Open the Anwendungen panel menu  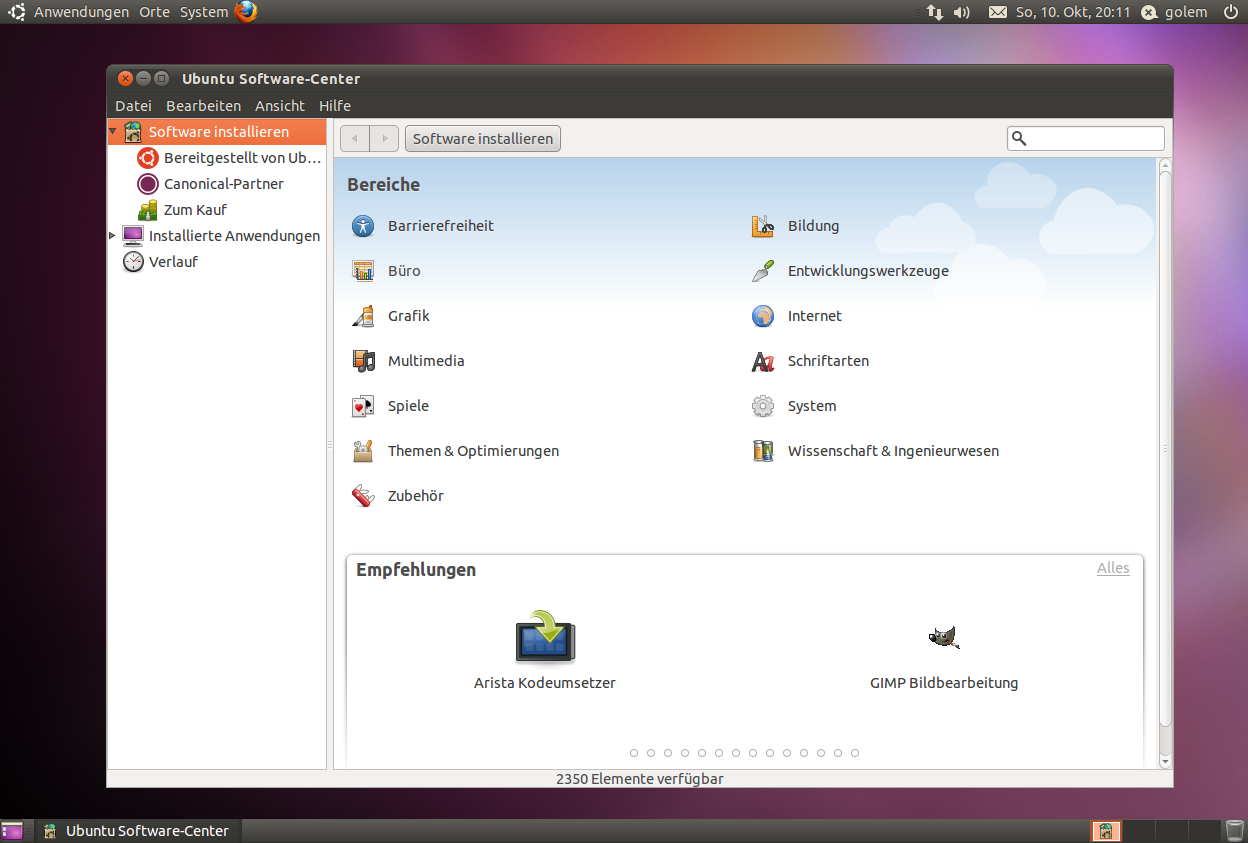(81, 12)
